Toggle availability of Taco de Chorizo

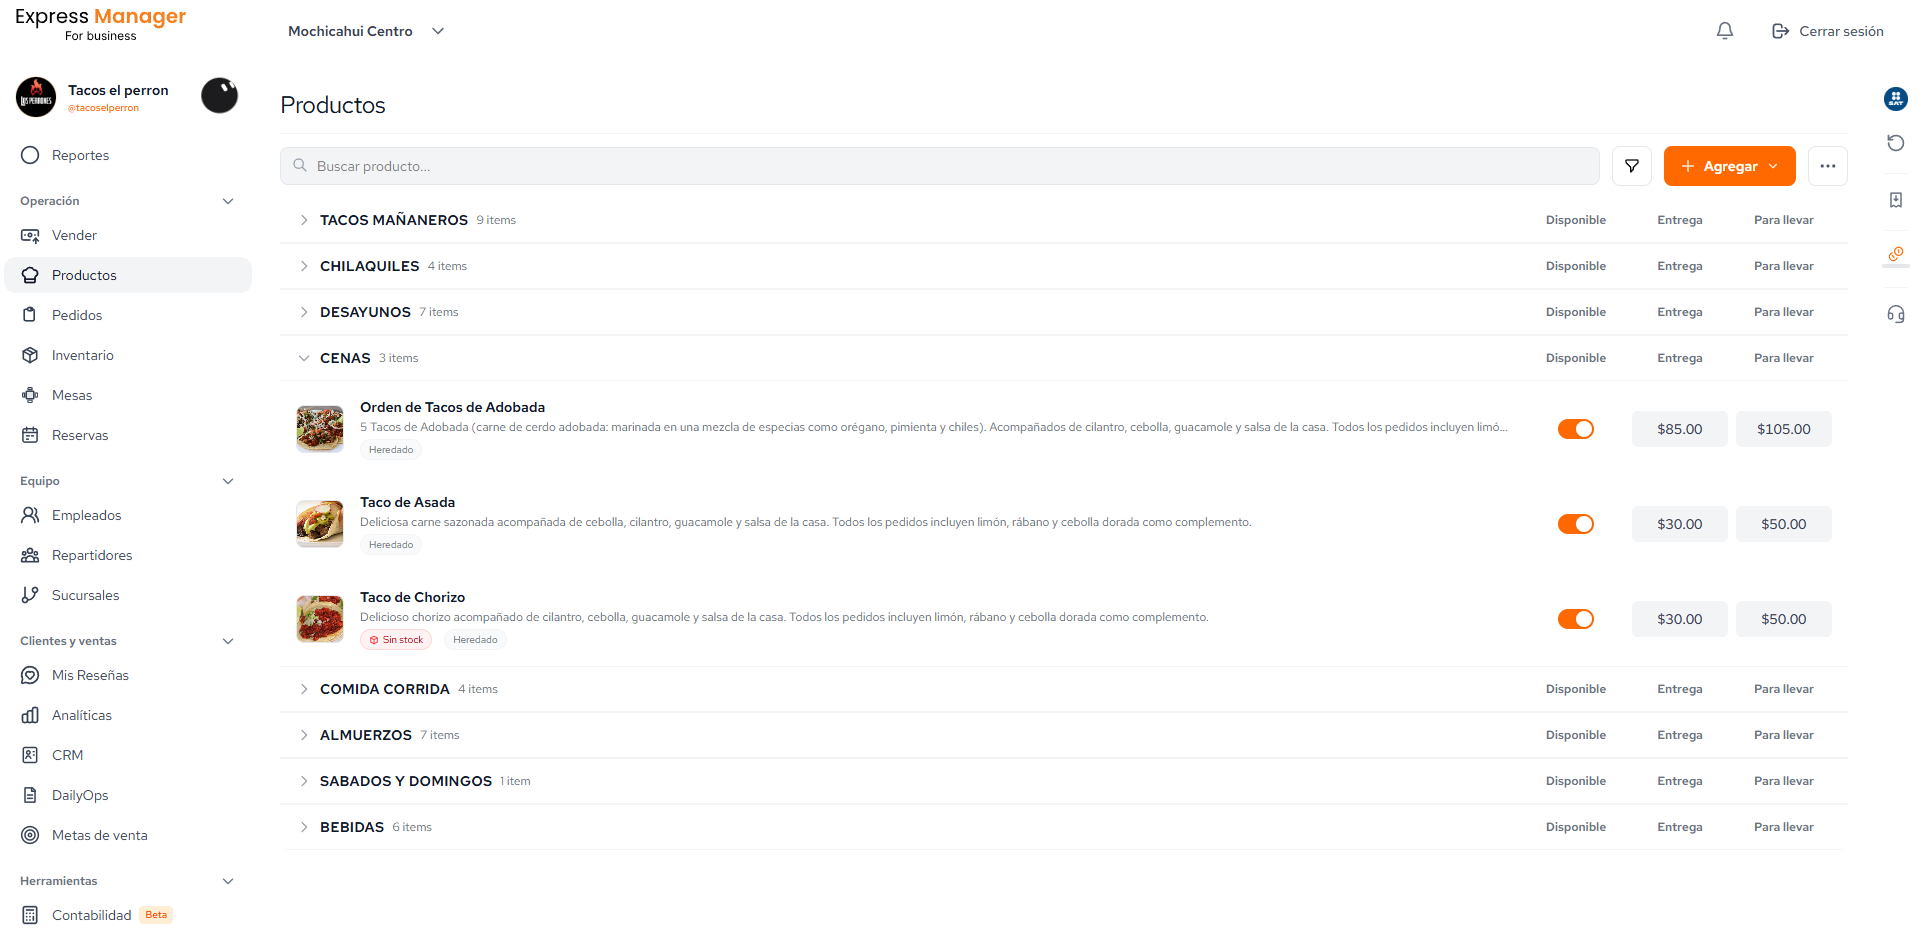(x=1575, y=619)
